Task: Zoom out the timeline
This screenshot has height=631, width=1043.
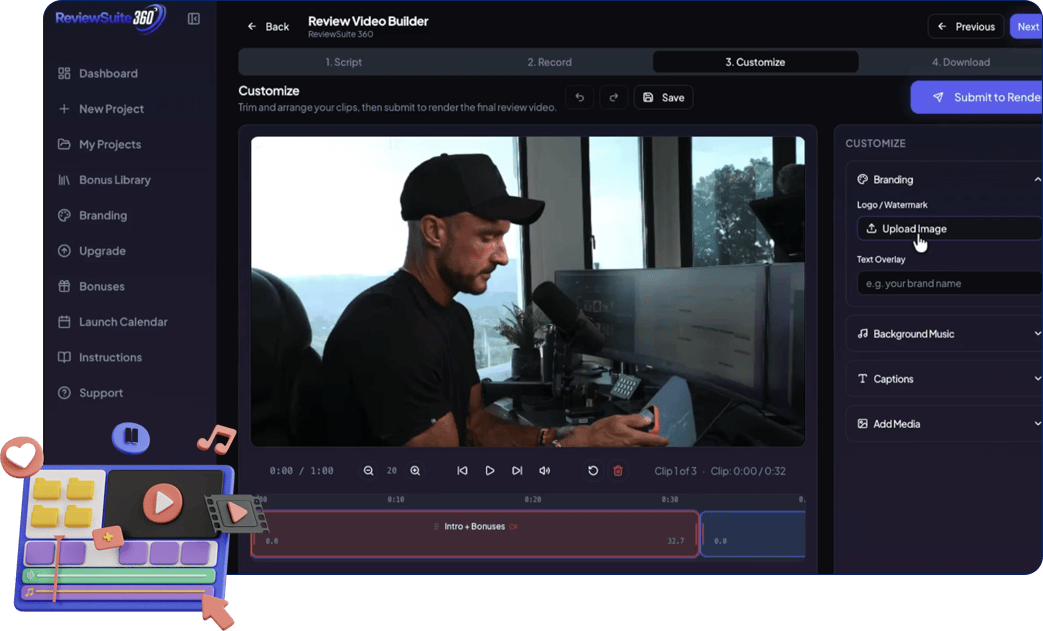Action: pos(369,471)
